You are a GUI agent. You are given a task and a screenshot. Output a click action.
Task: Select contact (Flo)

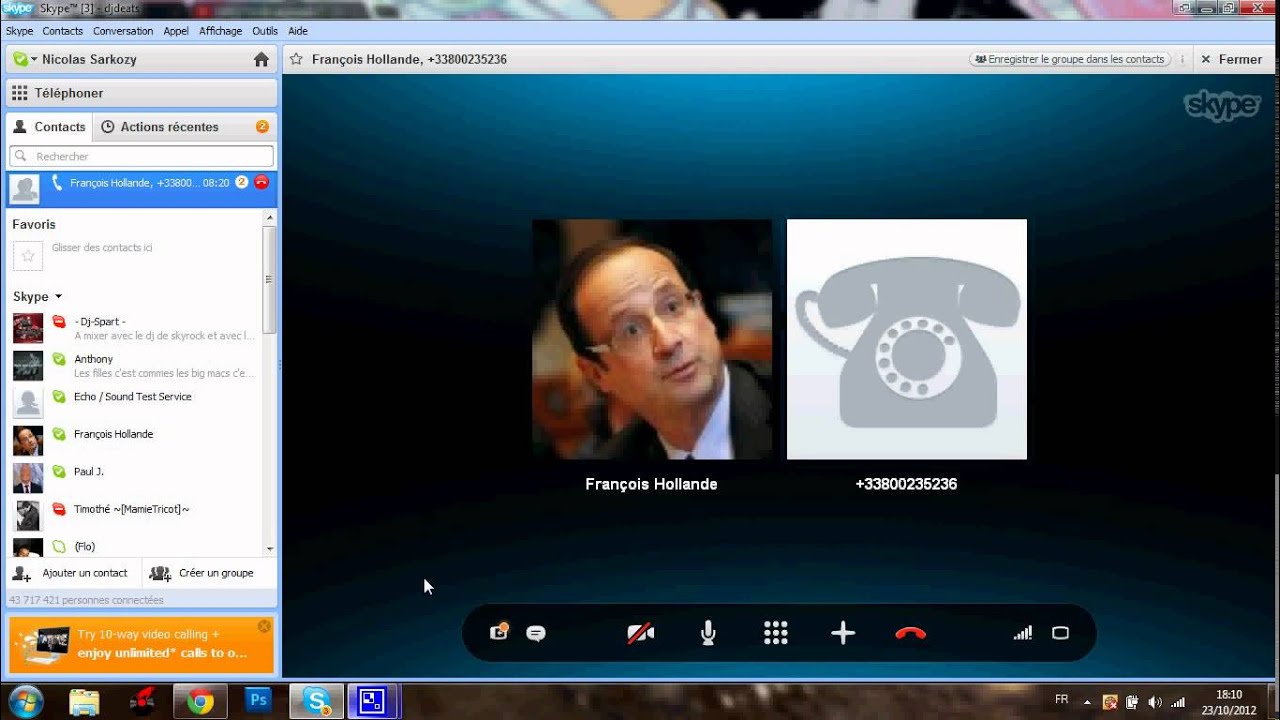[134, 546]
